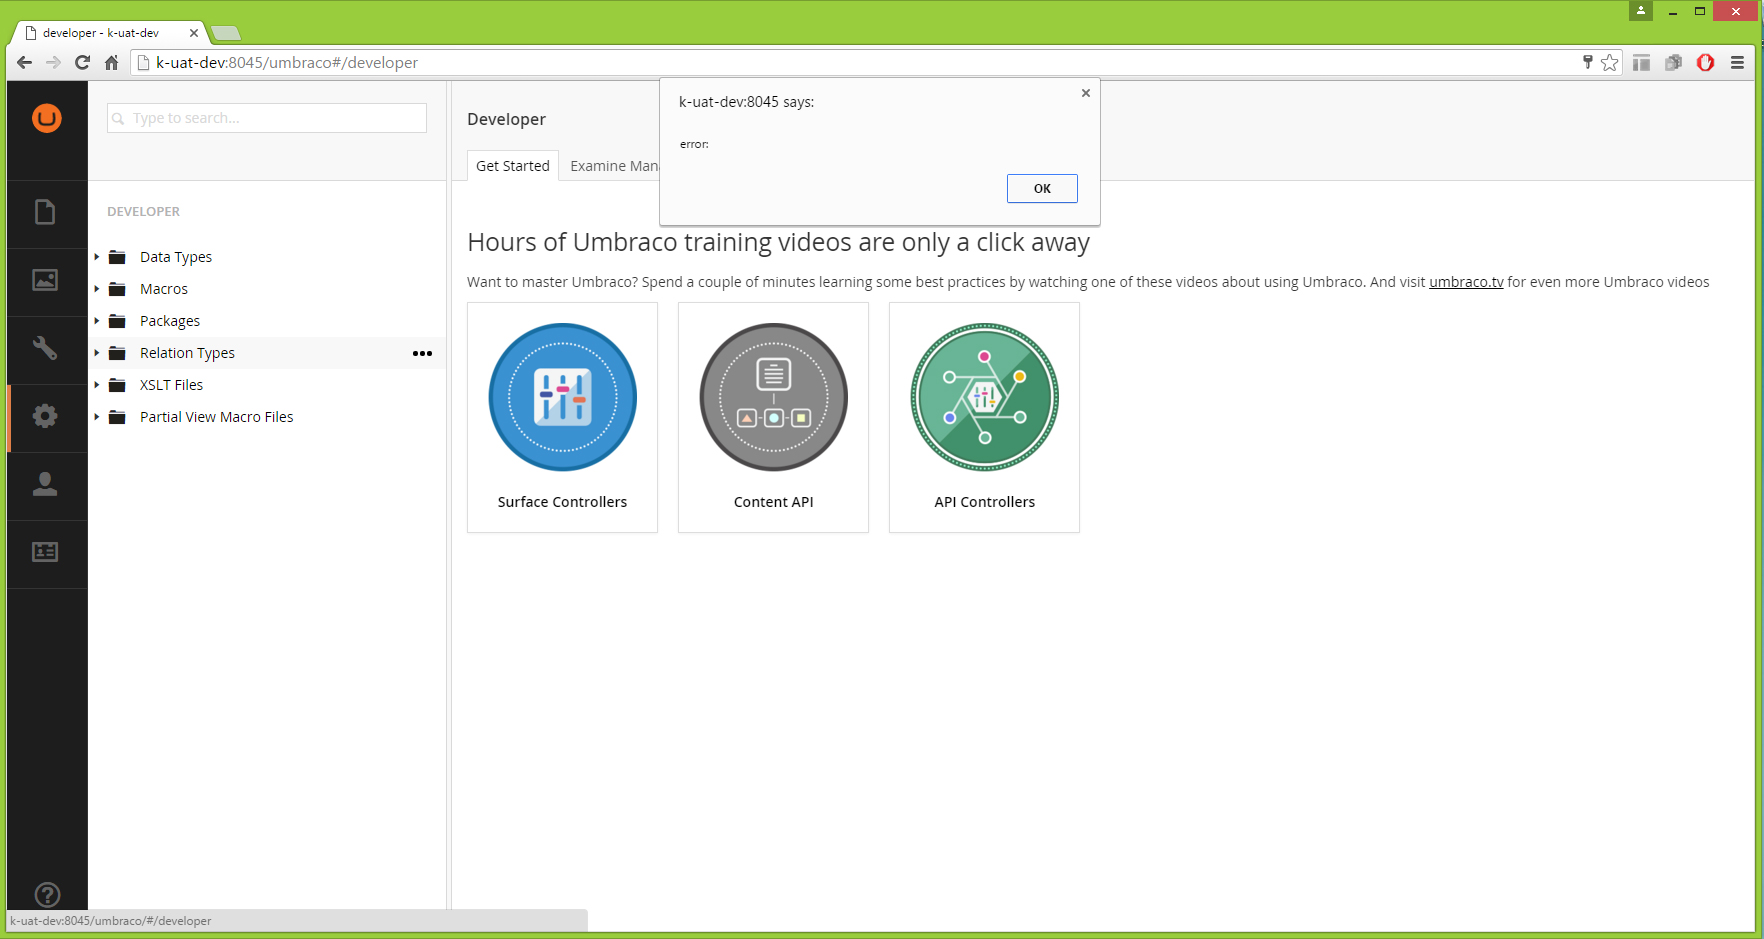Viewport: 1764px width, 939px height.
Task: Expand the Data Types tree node
Action: coord(97,257)
